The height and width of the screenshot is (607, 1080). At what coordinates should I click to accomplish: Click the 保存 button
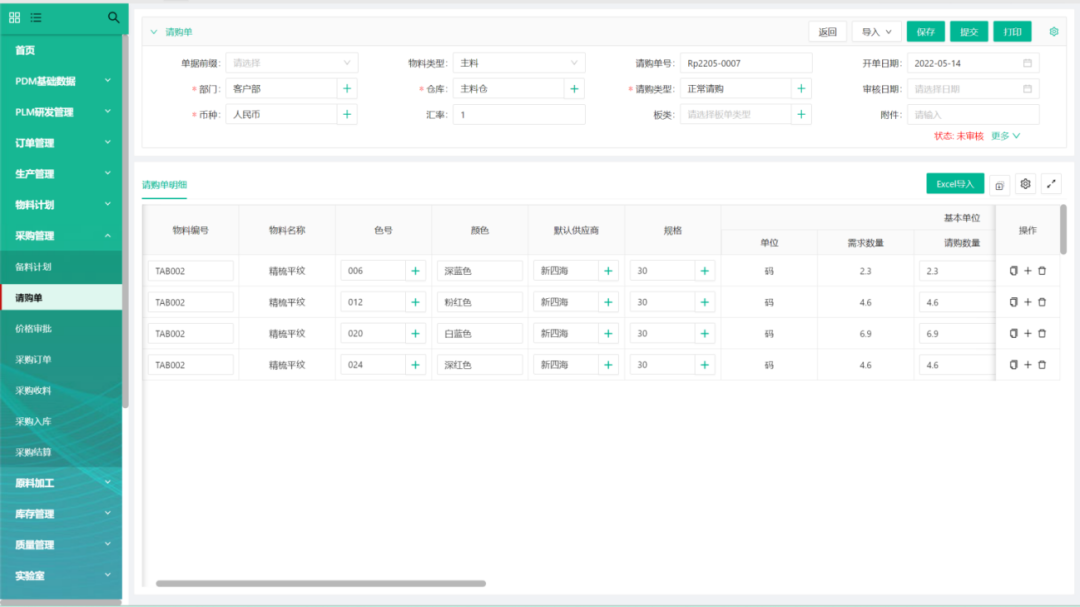[x=925, y=32]
